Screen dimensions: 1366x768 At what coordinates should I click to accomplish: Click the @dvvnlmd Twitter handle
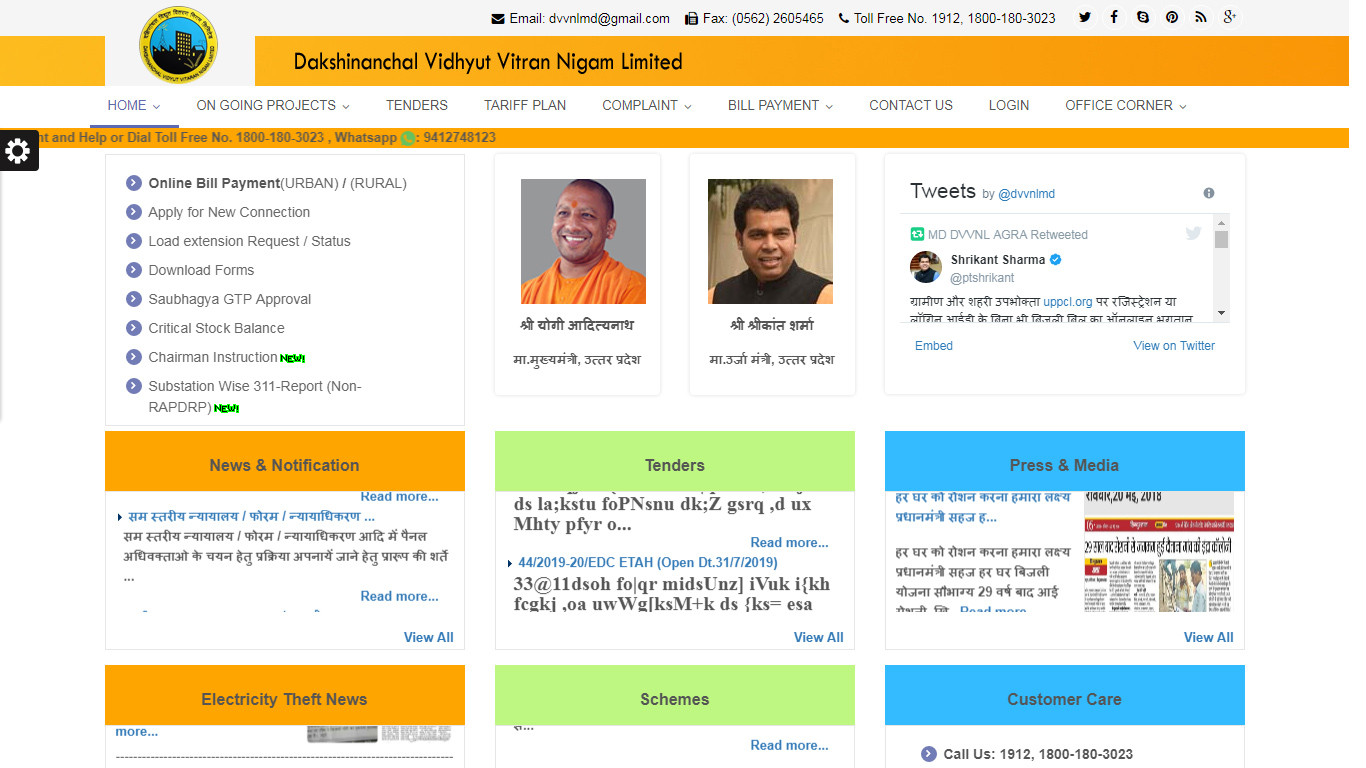click(1026, 194)
